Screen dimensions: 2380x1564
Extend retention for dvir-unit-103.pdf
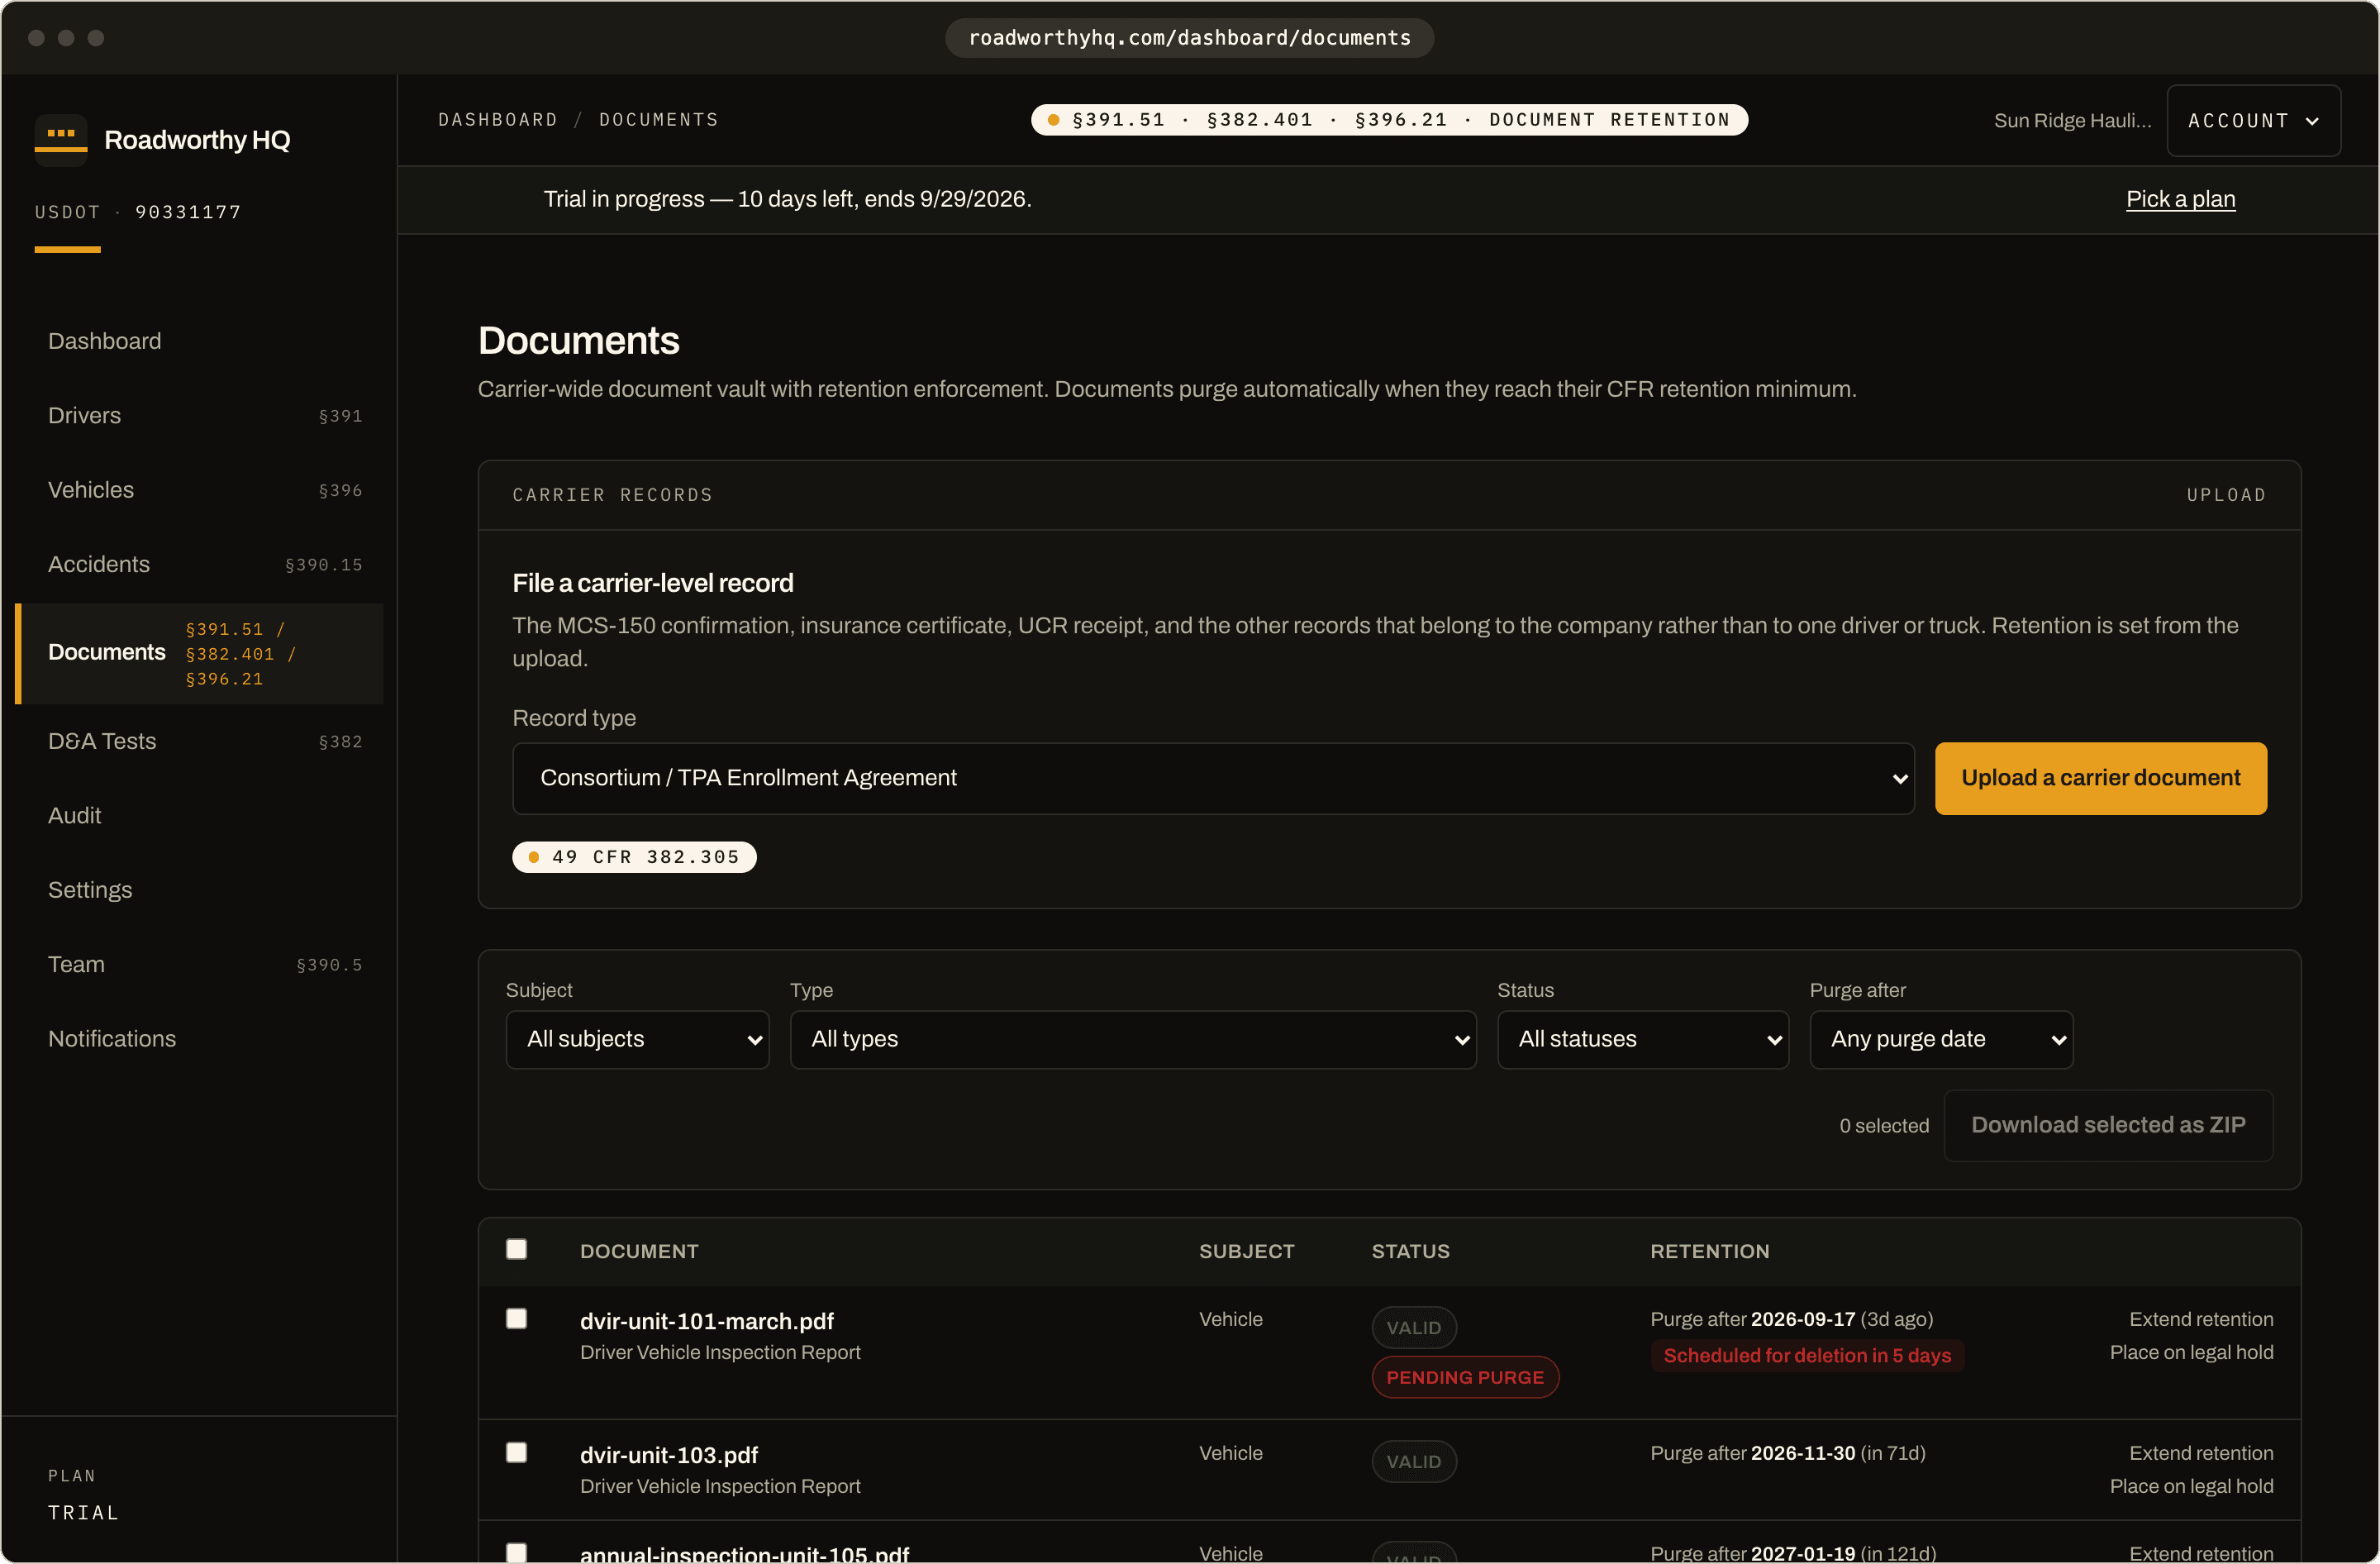(2201, 1454)
